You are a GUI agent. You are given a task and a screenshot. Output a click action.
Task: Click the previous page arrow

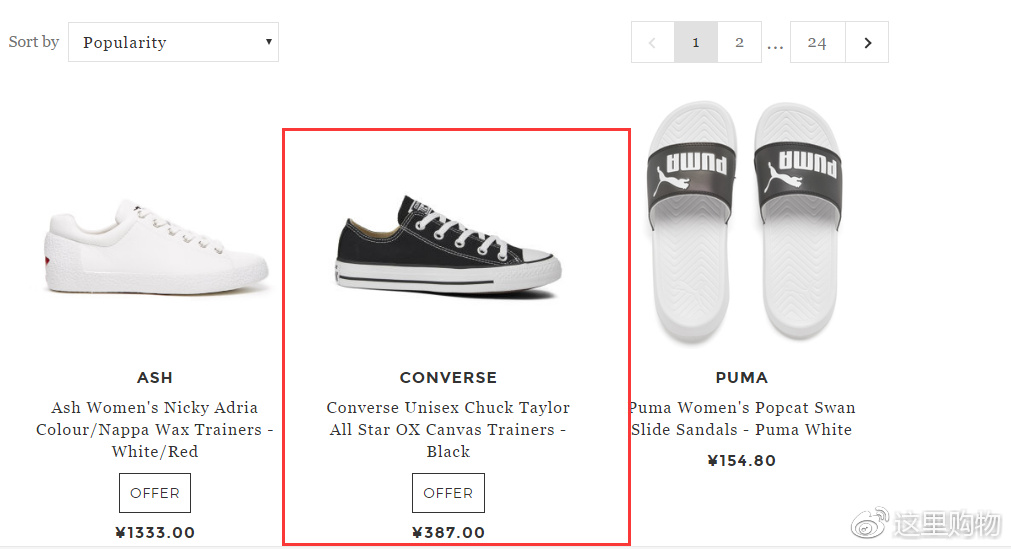click(653, 42)
